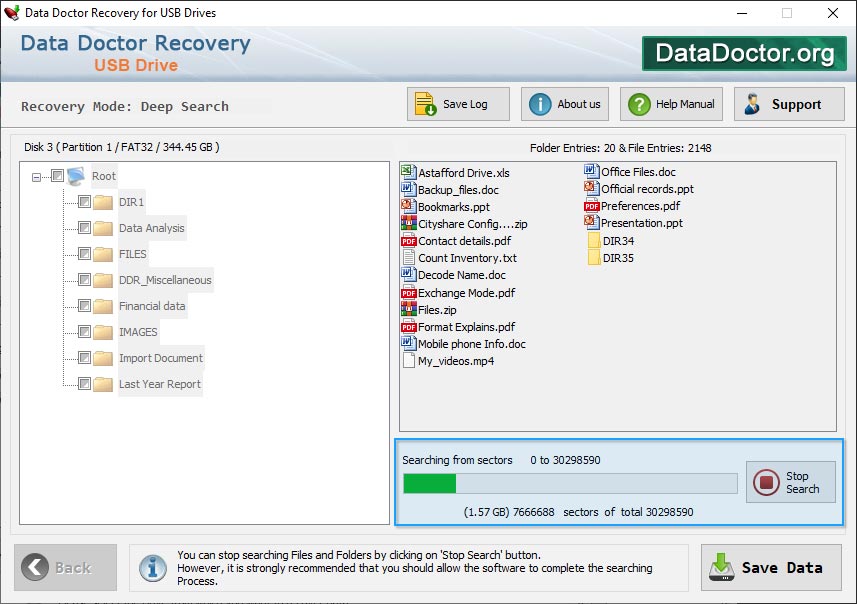The height and width of the screenshot is (604, 857).
Task: Click the Excel icon of Astafford Drive.xls
Action: coord(408,172)
